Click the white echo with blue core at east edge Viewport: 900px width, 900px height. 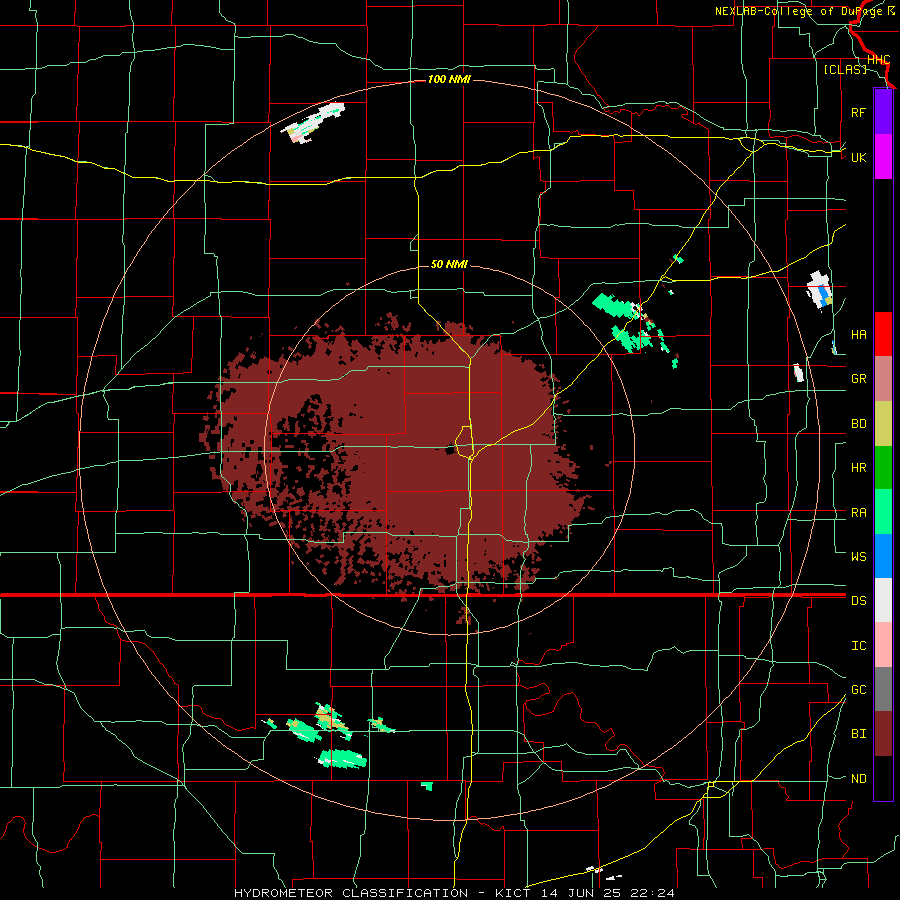point(819,290)
